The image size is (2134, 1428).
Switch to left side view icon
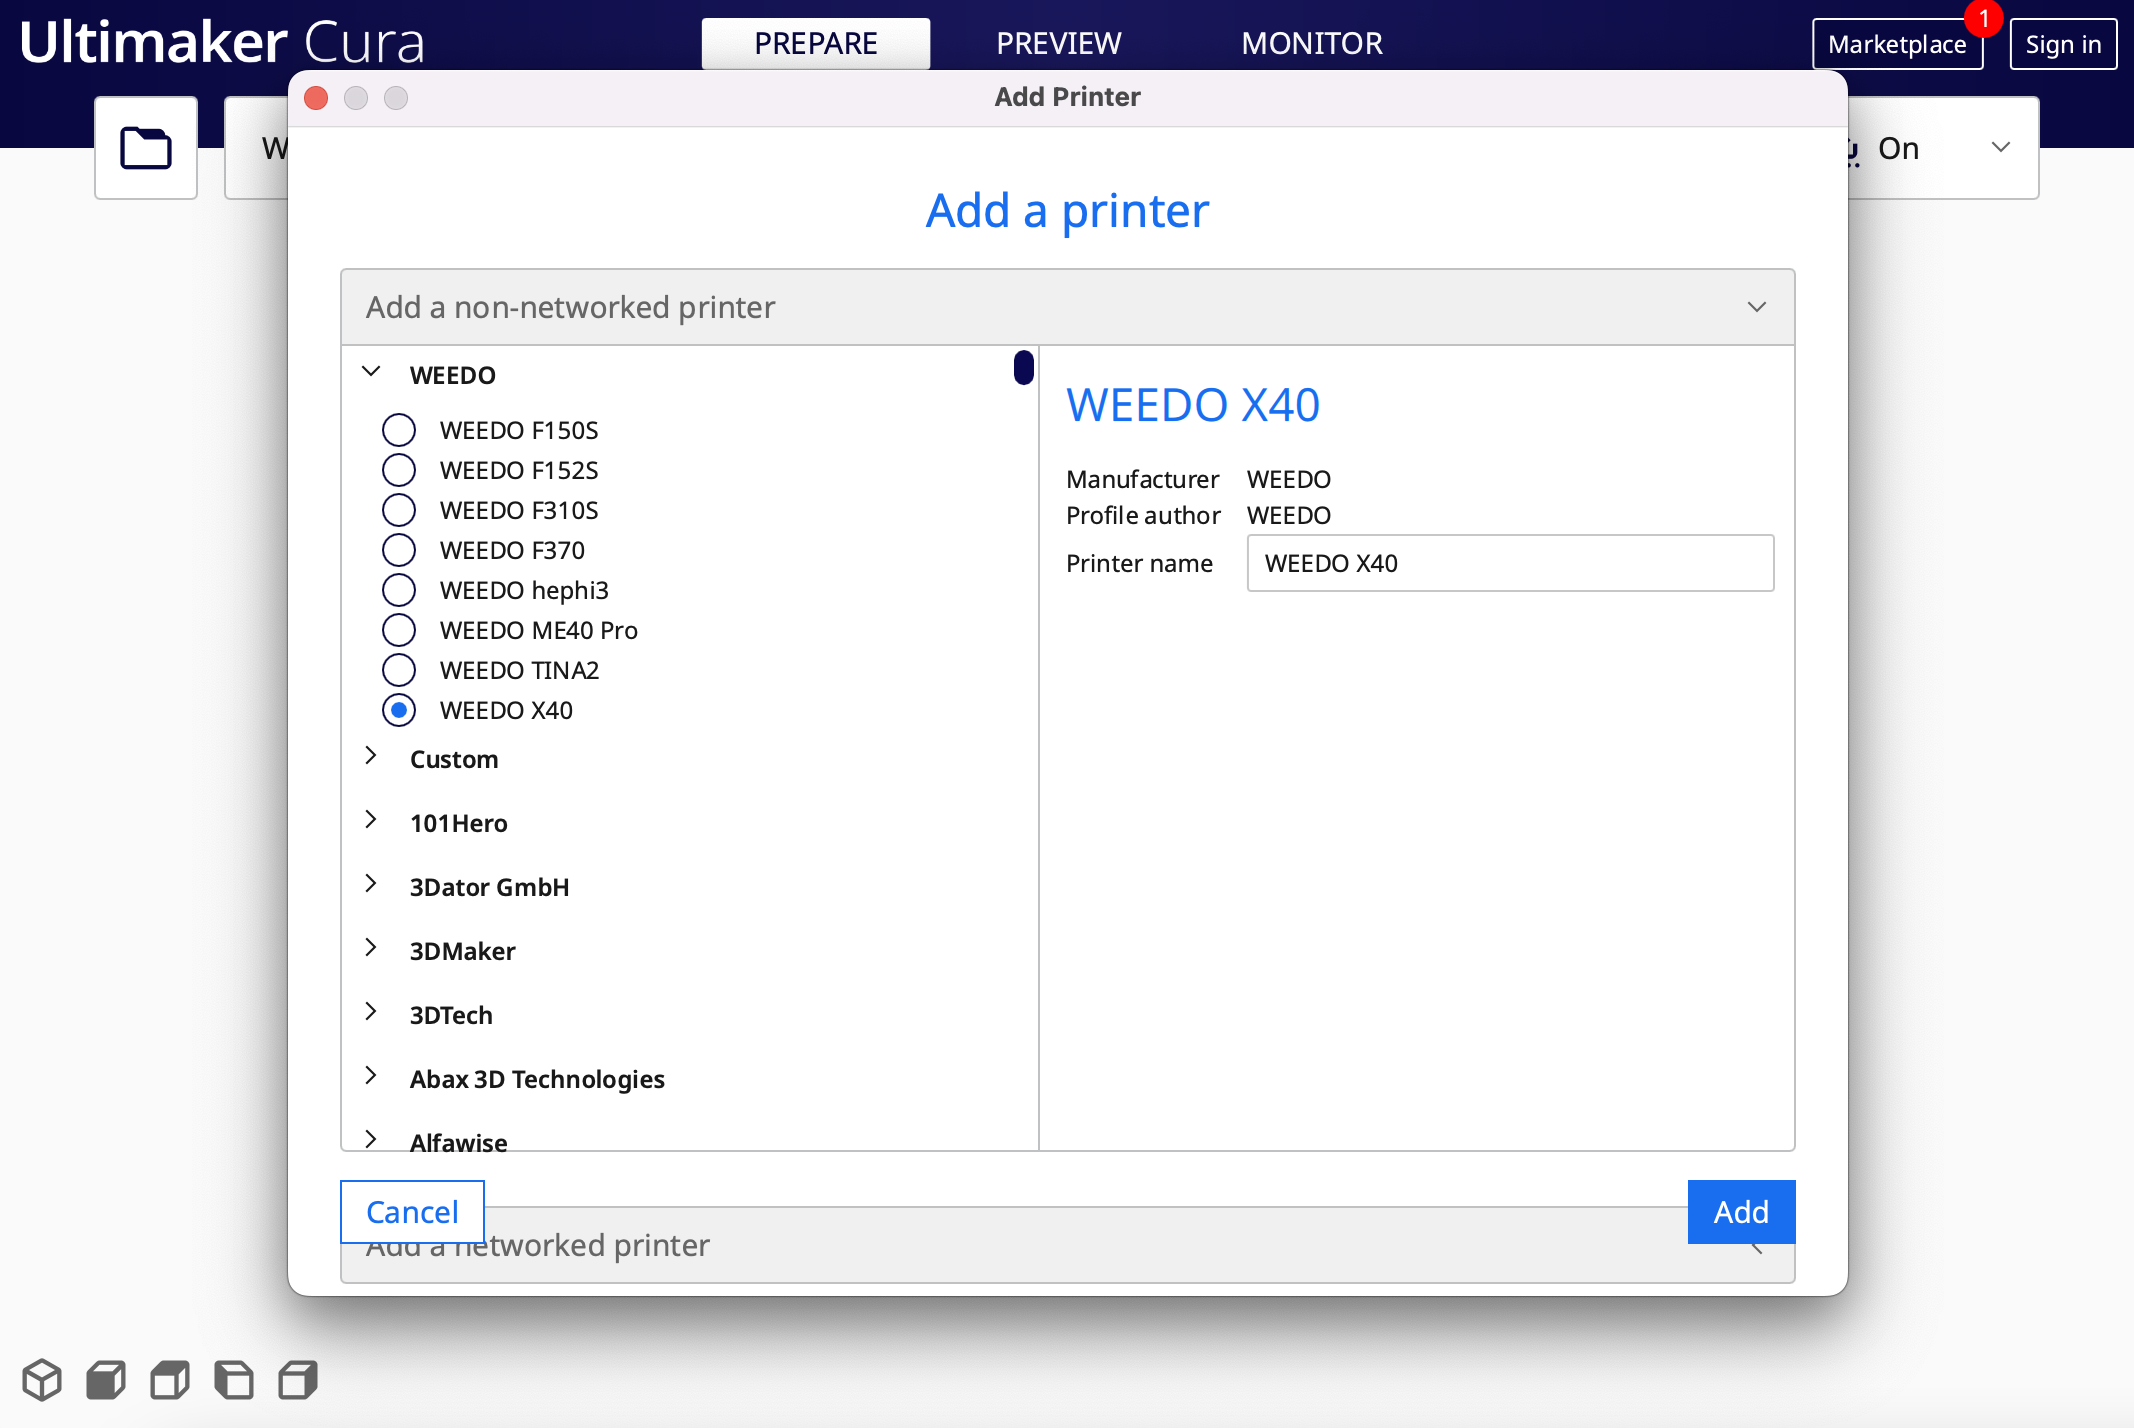(x=234, y=1380)
